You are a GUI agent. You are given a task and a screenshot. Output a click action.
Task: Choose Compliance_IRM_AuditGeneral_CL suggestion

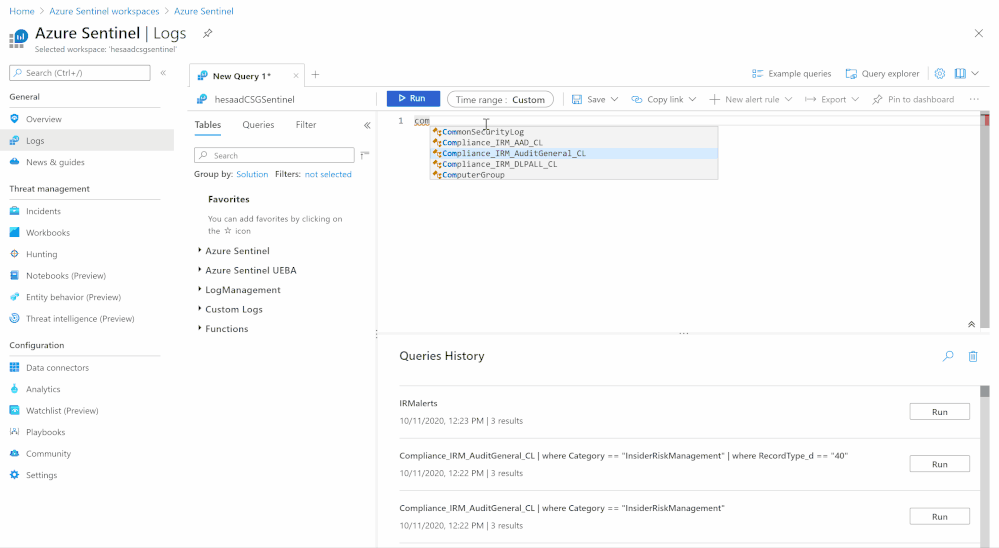tap(574, 154)
